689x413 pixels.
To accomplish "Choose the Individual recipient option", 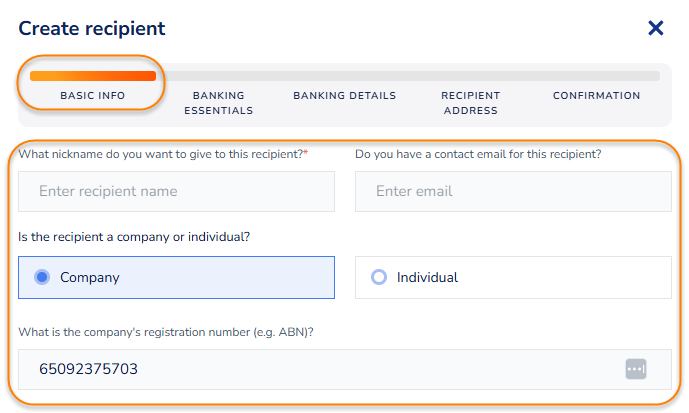I will tap(379, 277).
